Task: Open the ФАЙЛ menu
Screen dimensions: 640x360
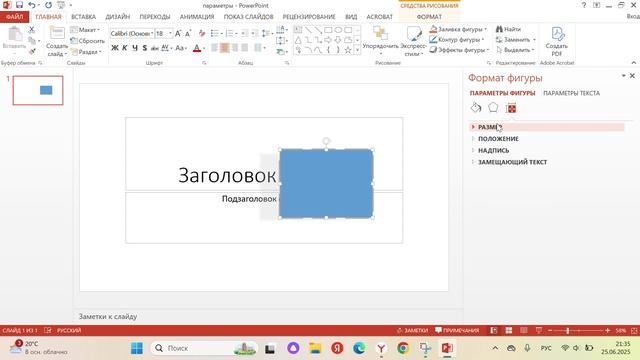Action: (15, 17)
